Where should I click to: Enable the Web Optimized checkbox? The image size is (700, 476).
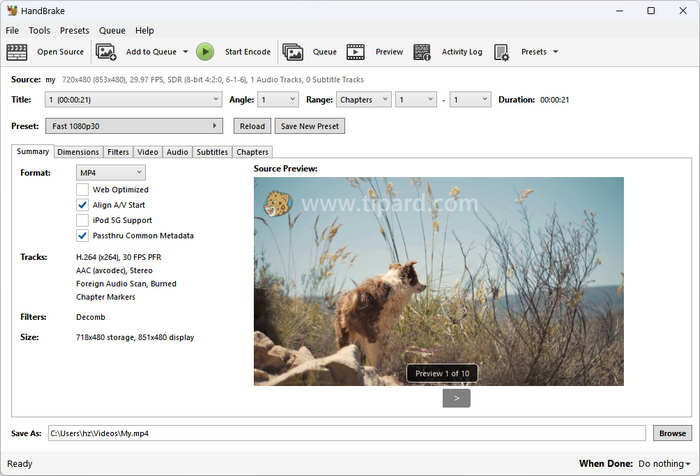point(82,189)
